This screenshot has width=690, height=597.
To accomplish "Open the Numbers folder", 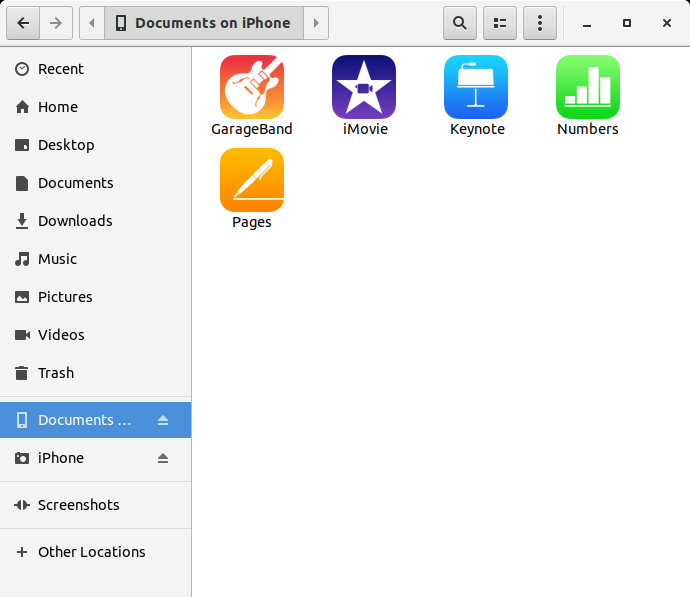I will click(x=588, y=87).
